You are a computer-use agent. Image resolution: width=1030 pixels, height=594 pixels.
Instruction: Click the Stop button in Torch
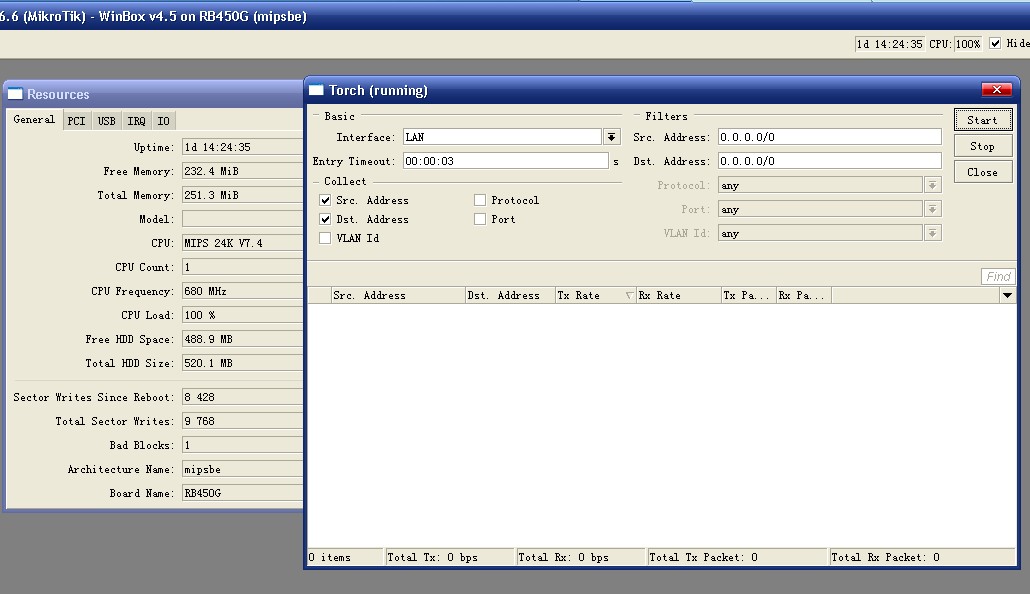click(983, 146)
